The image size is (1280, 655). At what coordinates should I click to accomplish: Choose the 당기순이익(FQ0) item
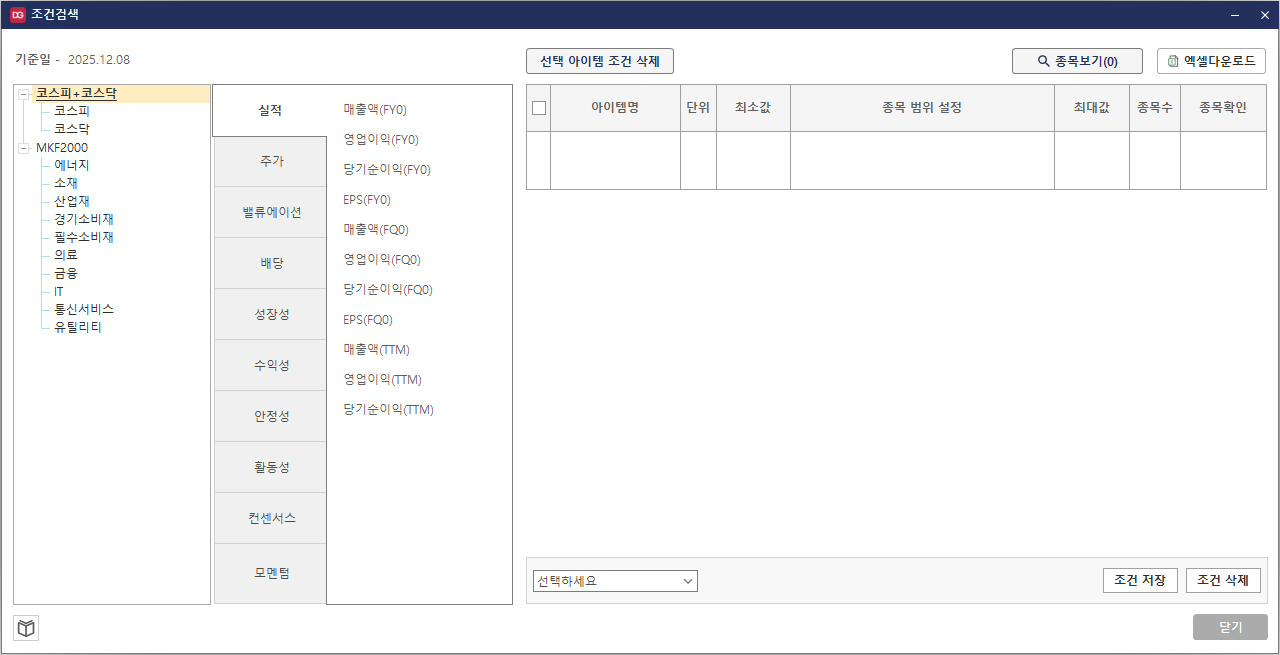click(x=388, y=290)
